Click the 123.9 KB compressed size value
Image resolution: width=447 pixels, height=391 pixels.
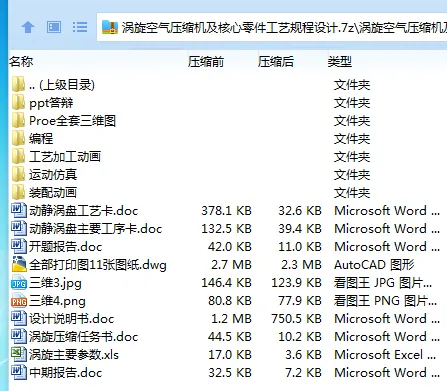[x=296, y=283]
